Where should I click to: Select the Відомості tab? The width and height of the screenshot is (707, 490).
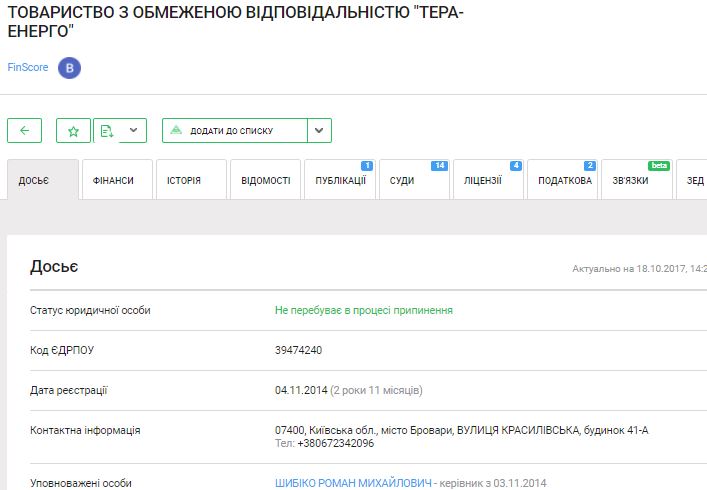(265, 181)
